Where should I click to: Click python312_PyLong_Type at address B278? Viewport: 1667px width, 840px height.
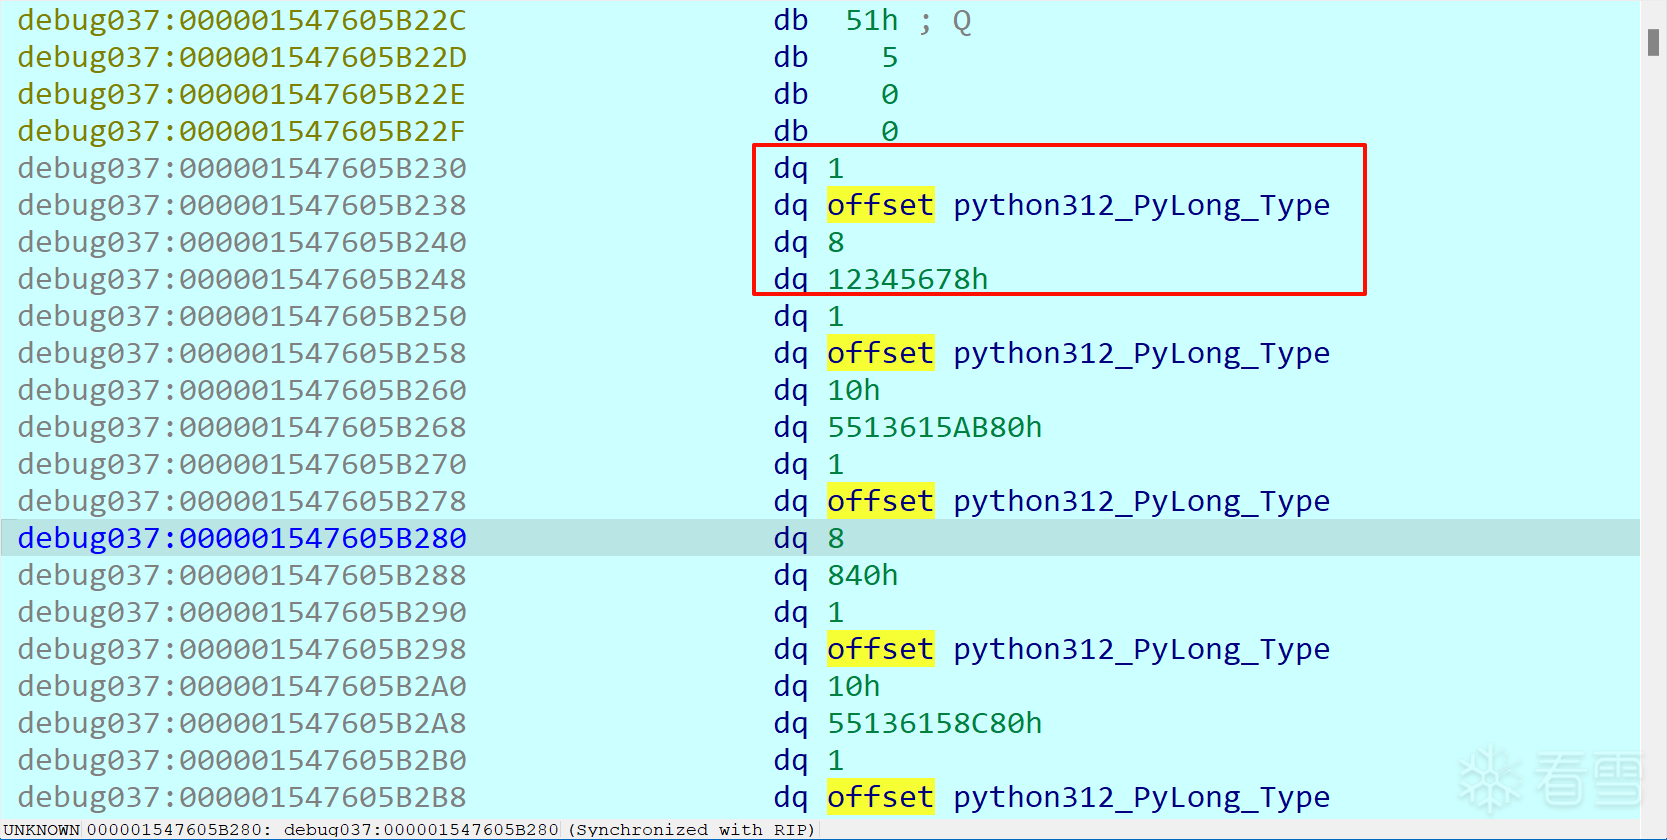1141,502
